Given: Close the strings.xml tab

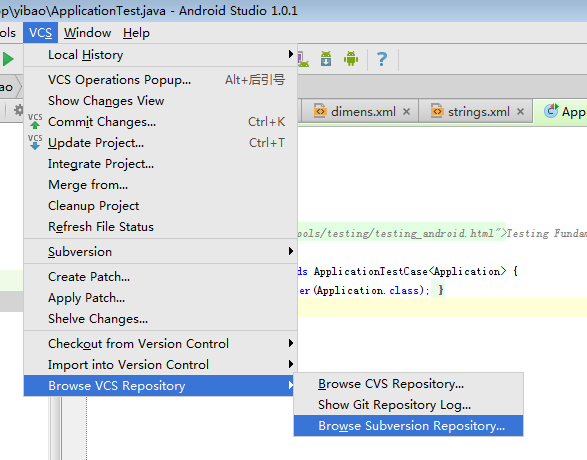Looking at the screenshot, I should (520, 112).
